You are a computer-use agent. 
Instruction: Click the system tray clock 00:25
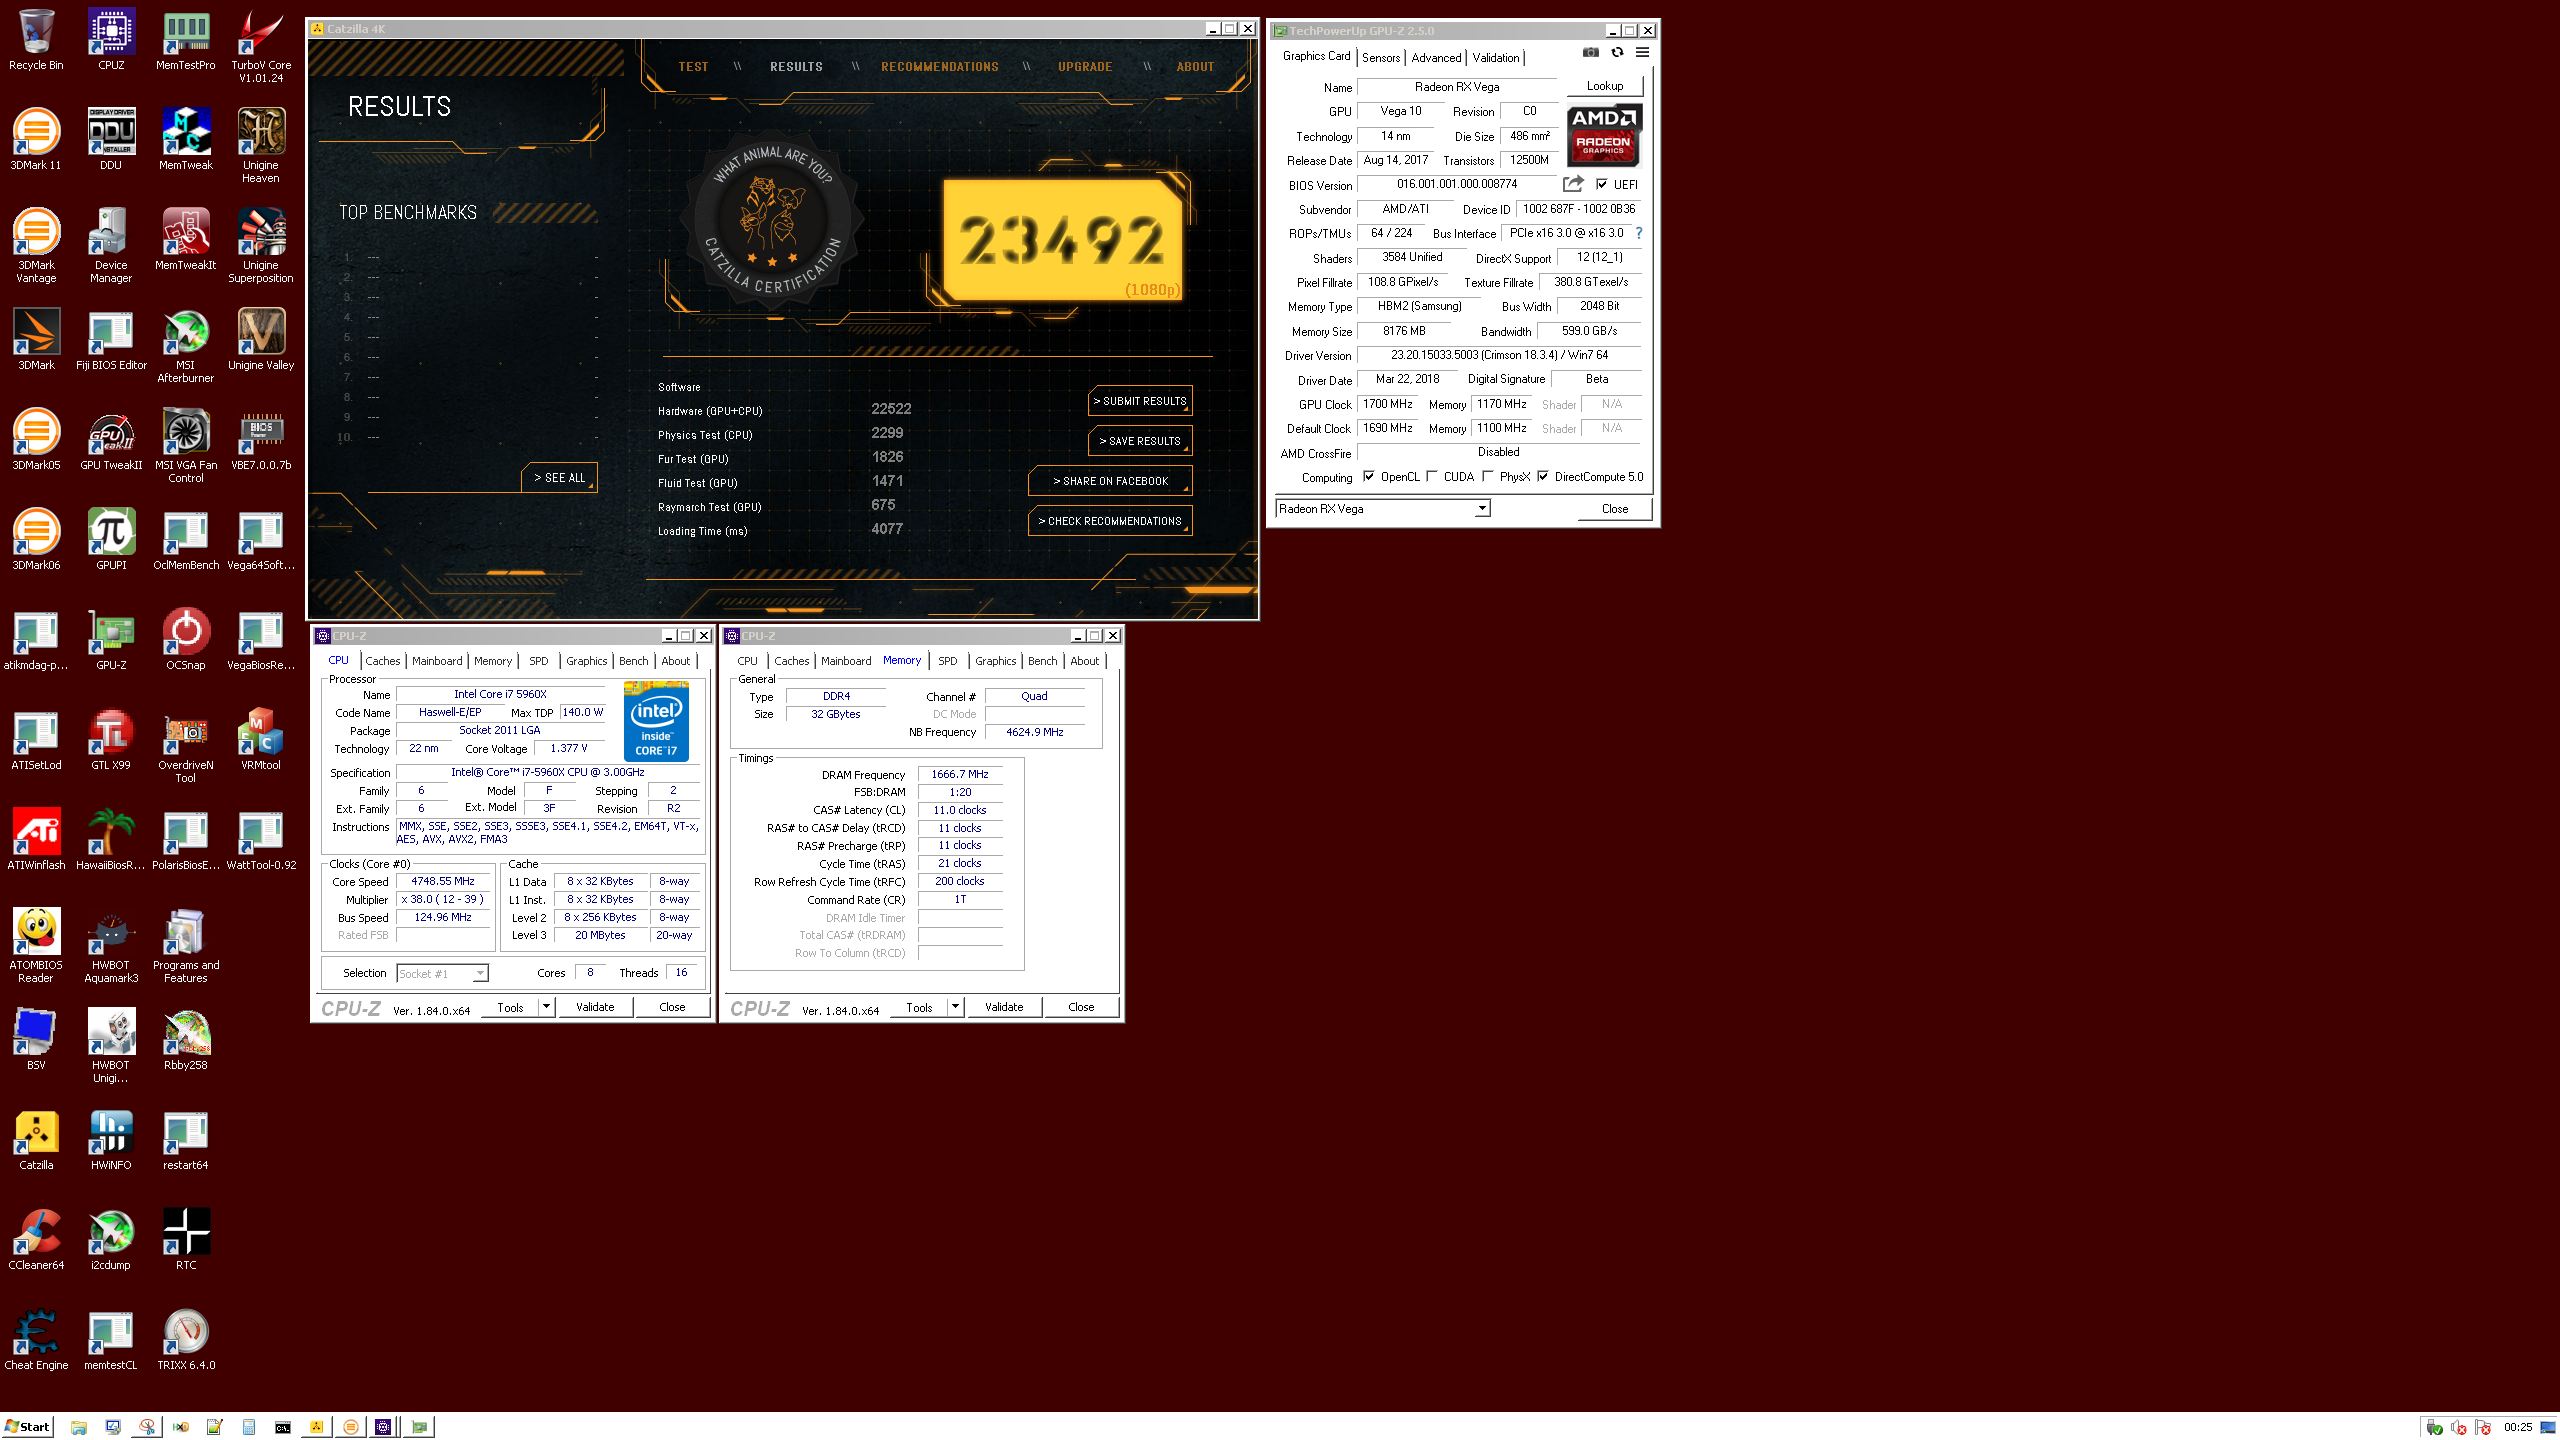click(x=2518, y=1427)
